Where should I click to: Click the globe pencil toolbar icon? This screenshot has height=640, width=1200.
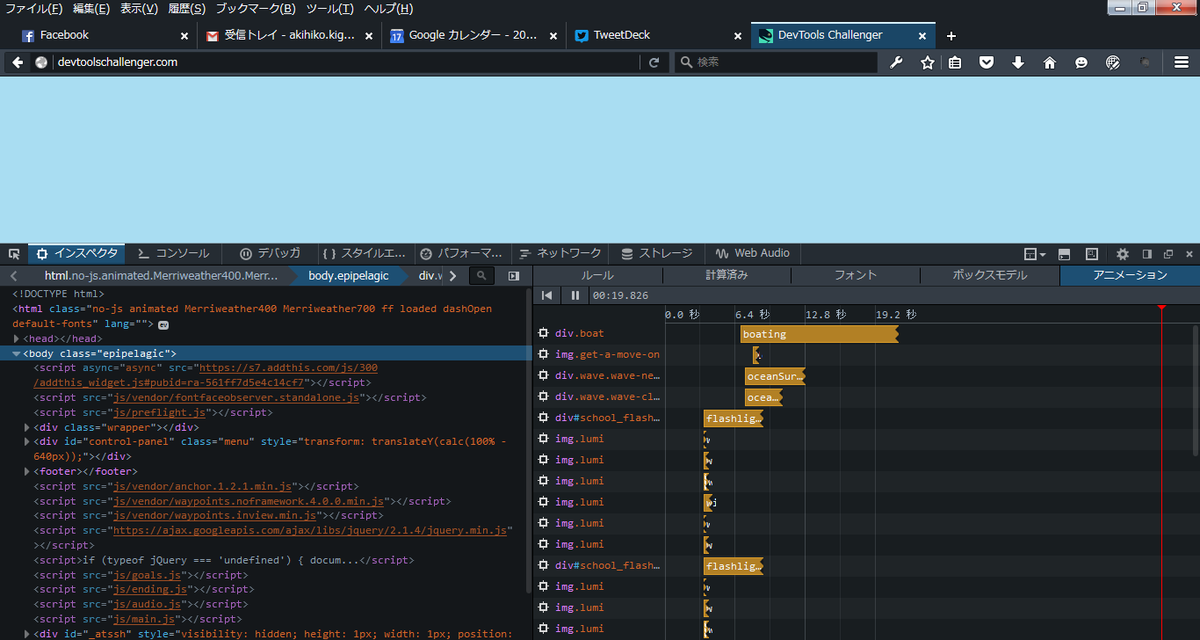pos(1112,62)
